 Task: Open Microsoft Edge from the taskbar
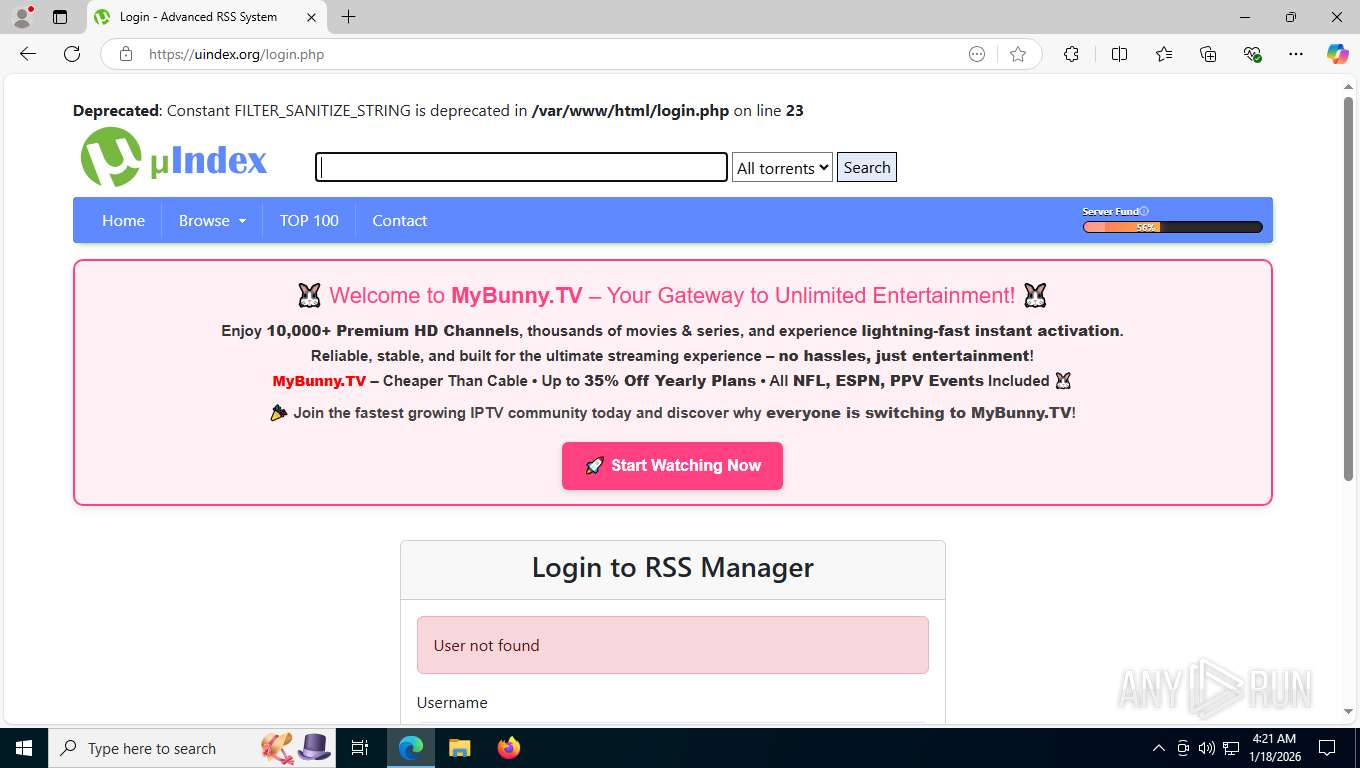click(x=411, y=748)
